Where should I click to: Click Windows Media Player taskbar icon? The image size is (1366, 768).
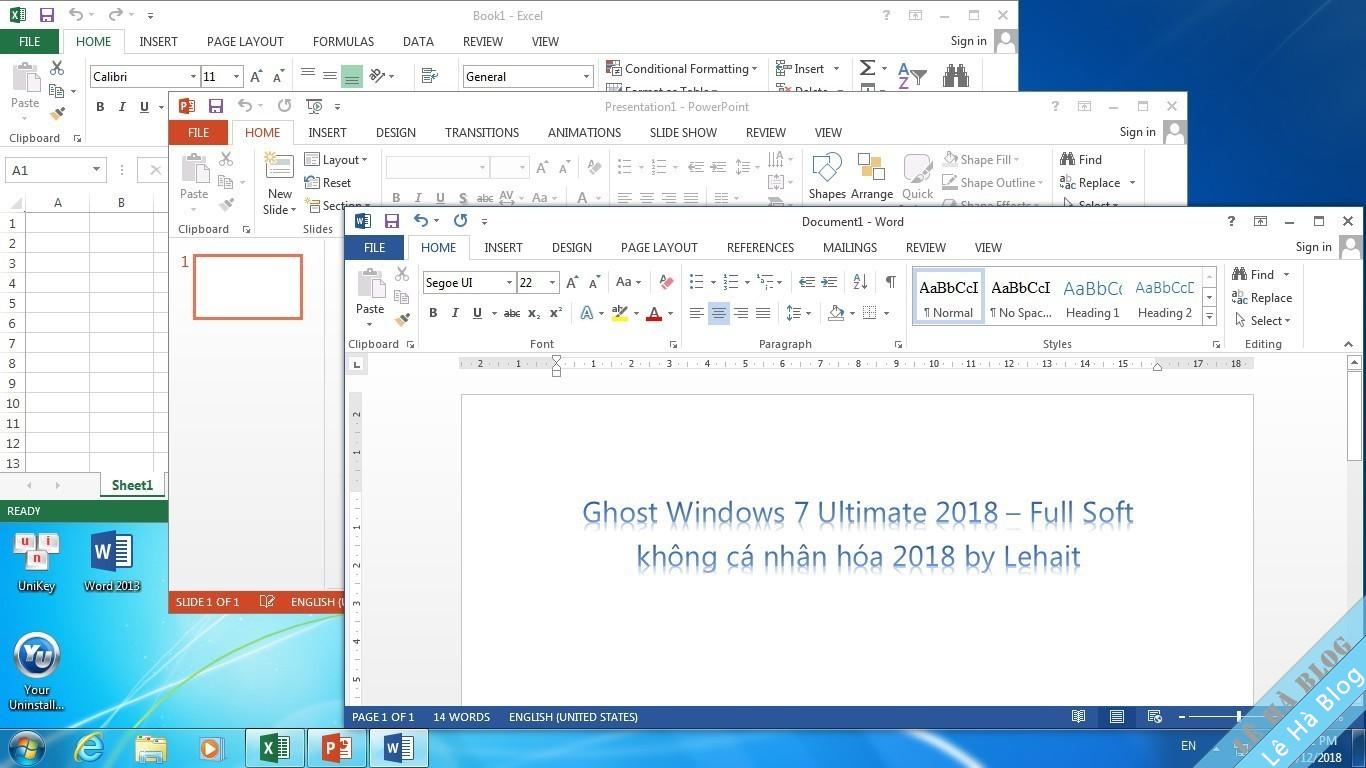(x=211, y=748)
